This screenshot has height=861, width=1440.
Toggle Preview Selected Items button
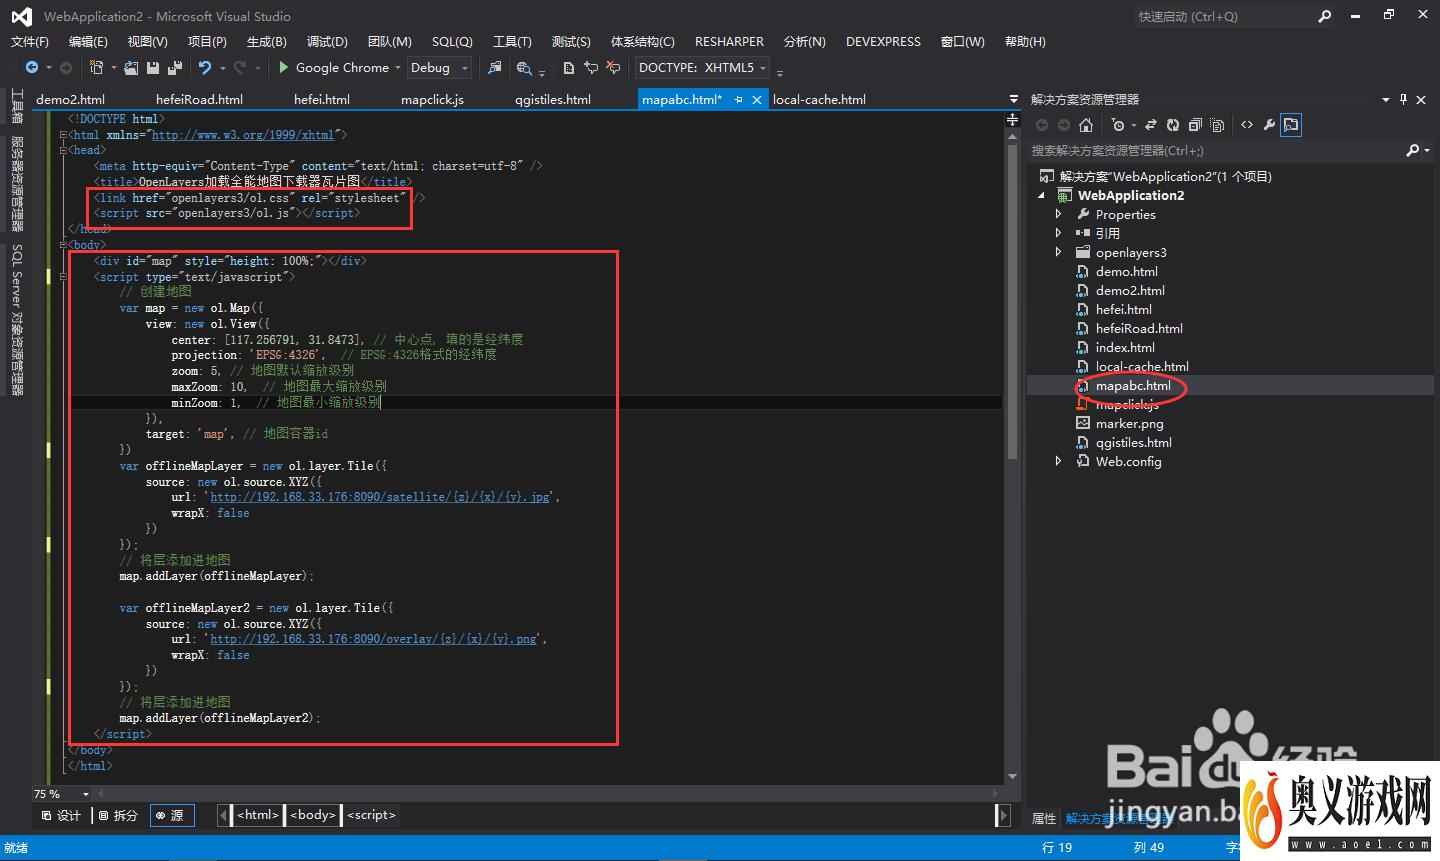(x=1291, y=125)
